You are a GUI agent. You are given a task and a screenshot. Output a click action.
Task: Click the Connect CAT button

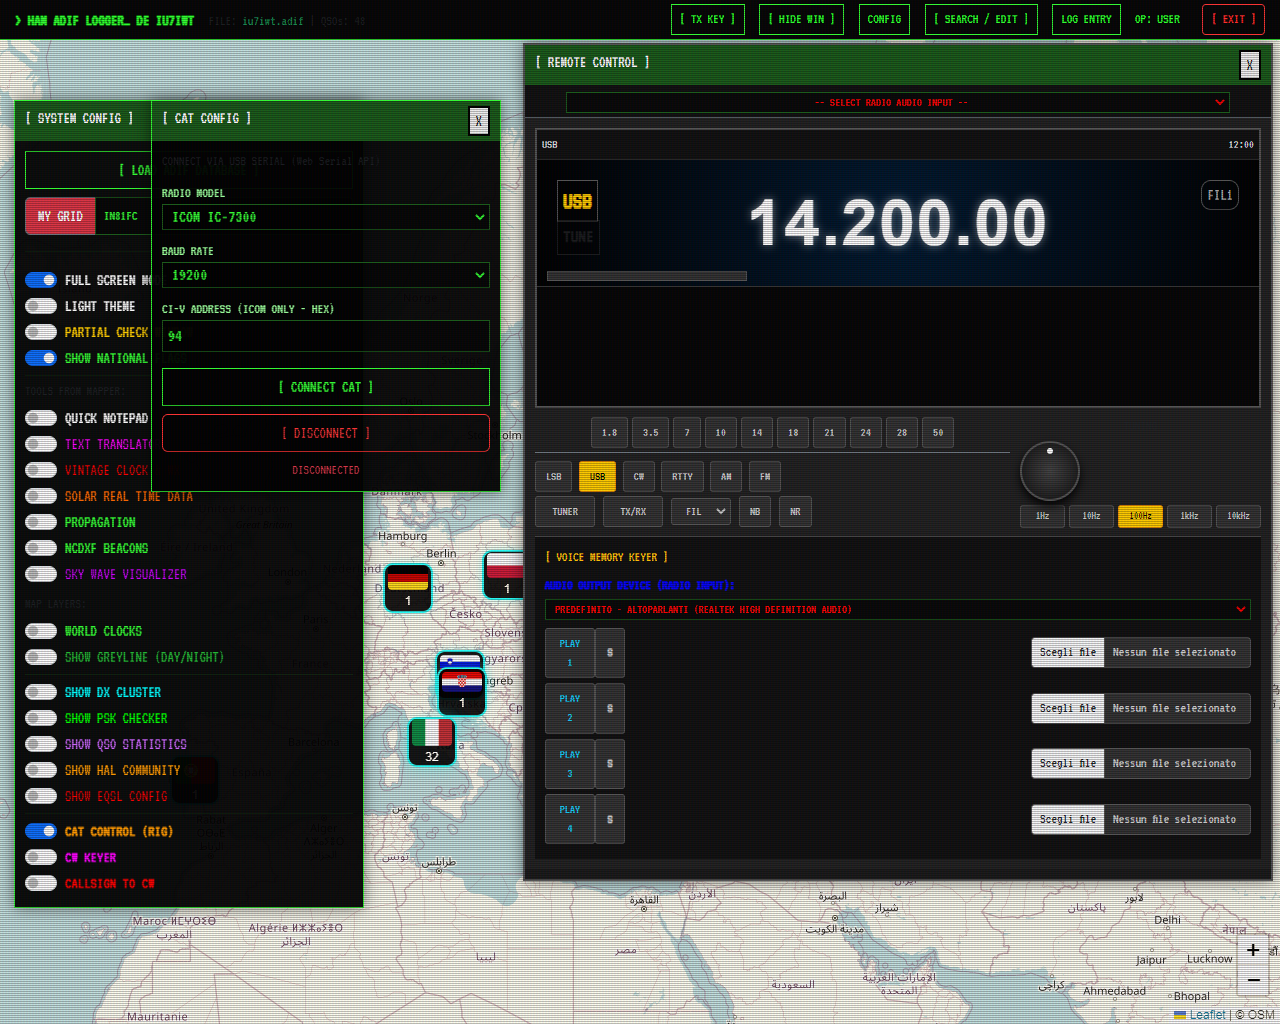click(x=325, y=387)
